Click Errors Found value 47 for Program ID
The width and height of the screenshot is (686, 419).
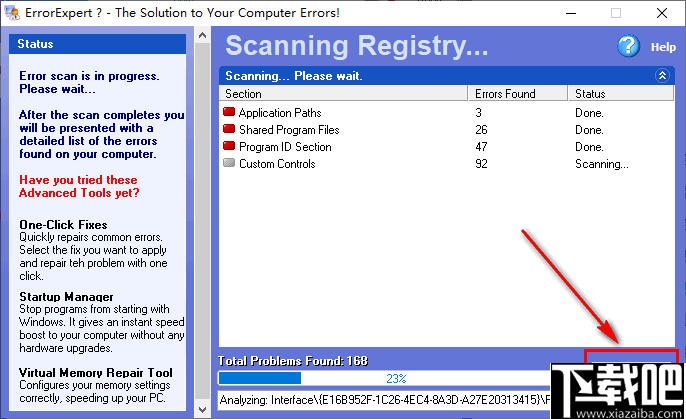coord(481,147)
